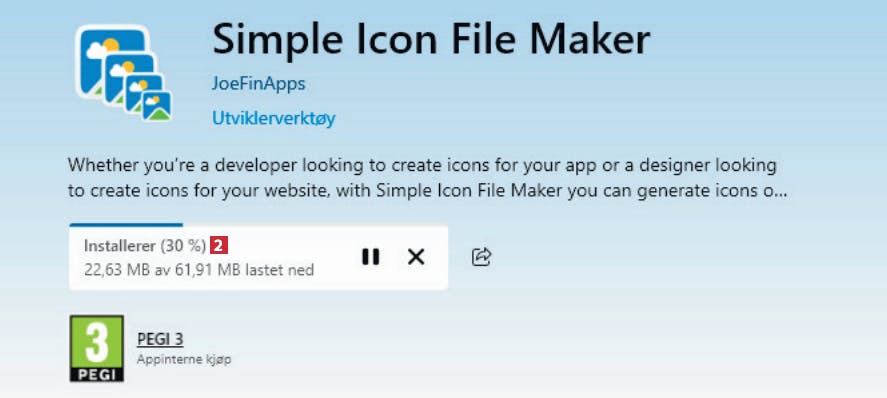Click the description's first line about developers
This screenshot has height=398, width=887.
[422, 166]
